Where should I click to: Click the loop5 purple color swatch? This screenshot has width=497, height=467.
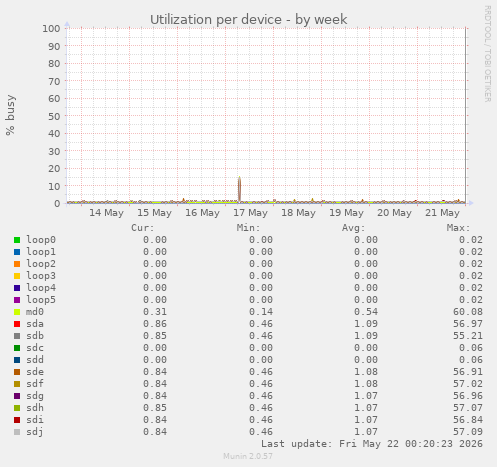17,300
